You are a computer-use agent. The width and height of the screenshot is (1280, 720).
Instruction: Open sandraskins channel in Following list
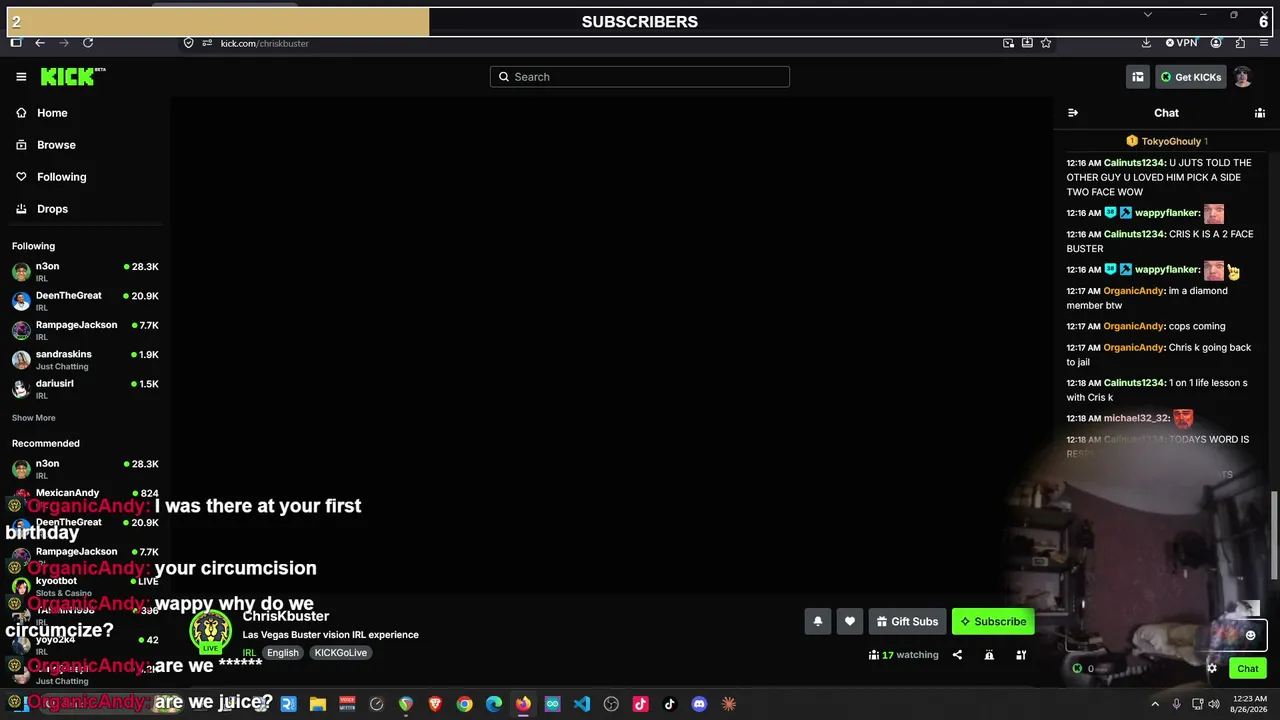(85, 359)
